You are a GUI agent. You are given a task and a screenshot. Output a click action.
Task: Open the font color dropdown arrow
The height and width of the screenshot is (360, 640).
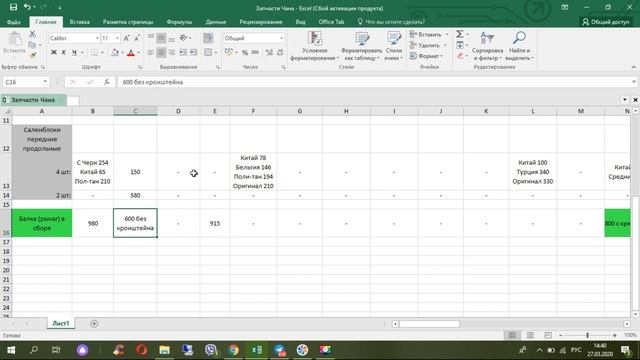(138, 52)
